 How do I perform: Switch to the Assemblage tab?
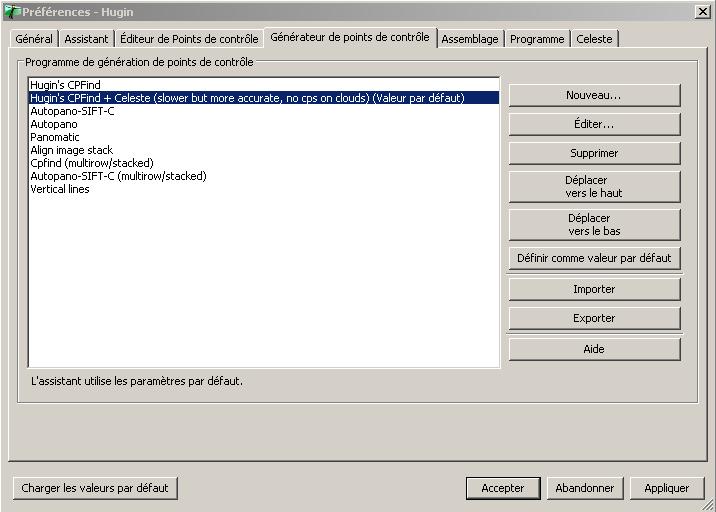[470, 39]
